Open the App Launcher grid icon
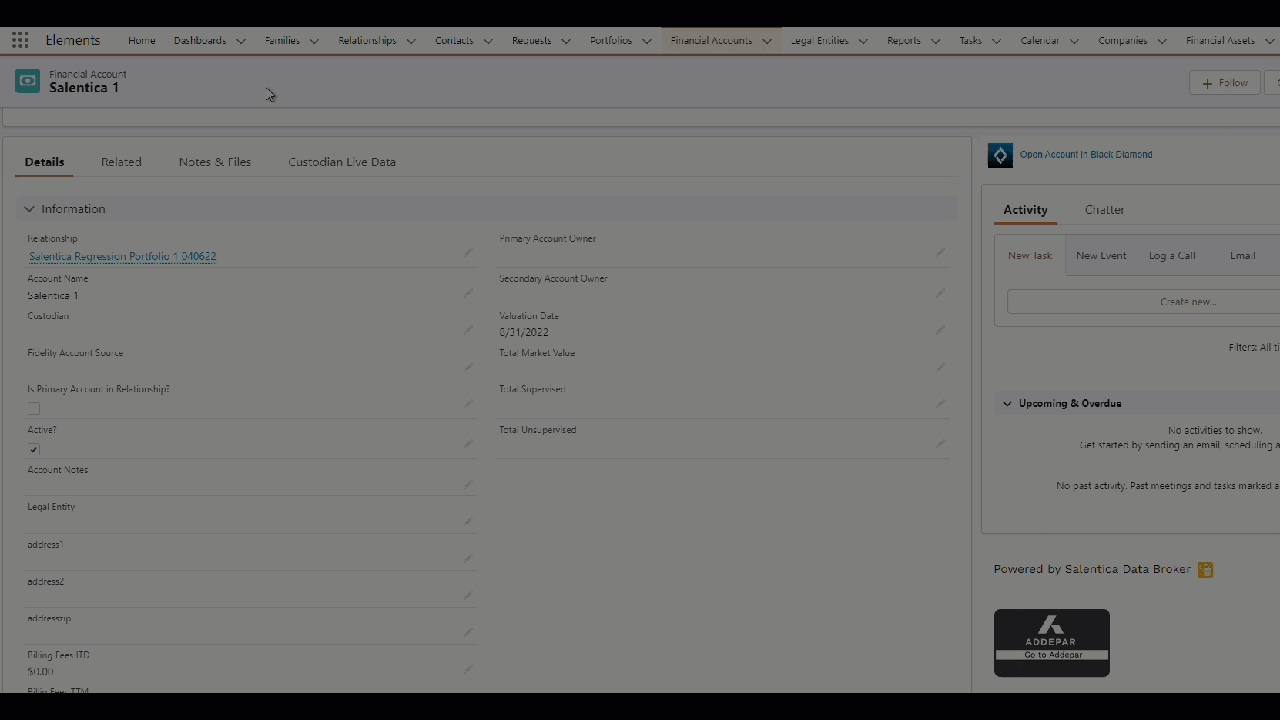 point(20,41)
